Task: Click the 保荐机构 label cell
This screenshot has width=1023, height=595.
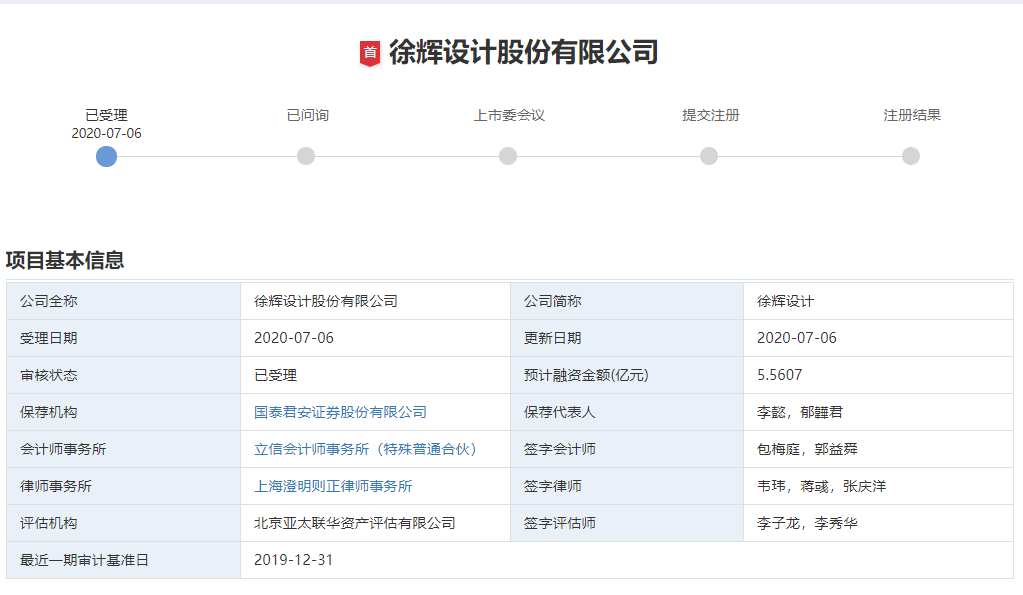Action: click(123, 412)
